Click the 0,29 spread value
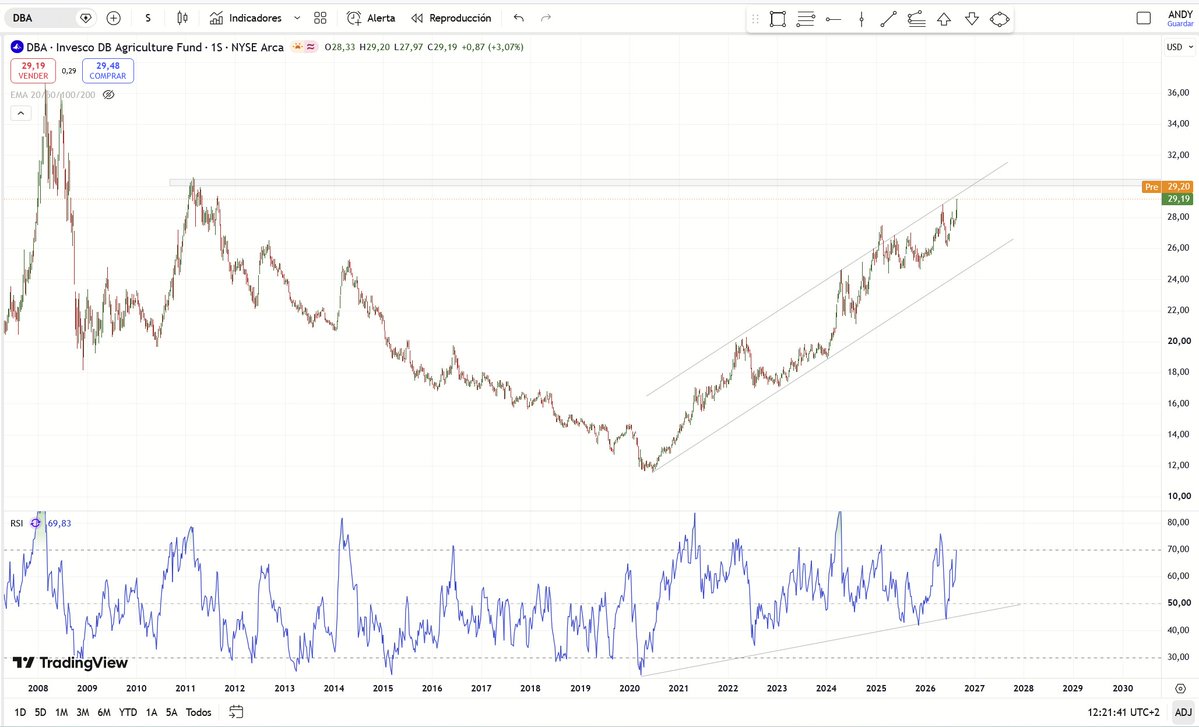 [69, 71]
